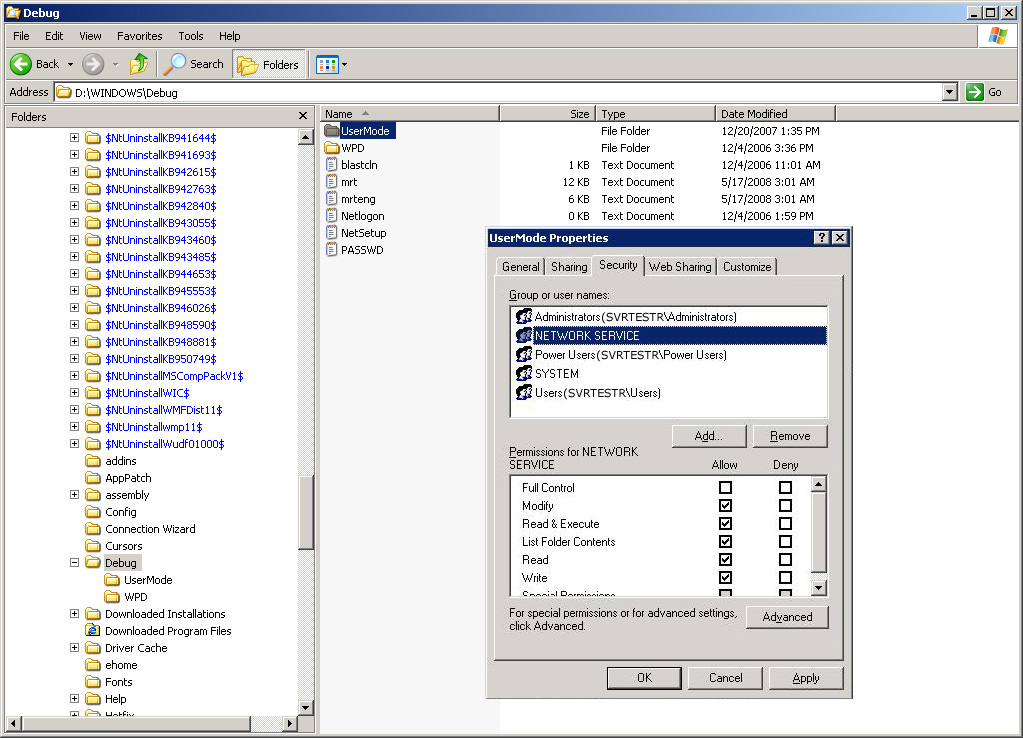
Task: Toggle Allow checkbox for Write
Action: (725, 577)
